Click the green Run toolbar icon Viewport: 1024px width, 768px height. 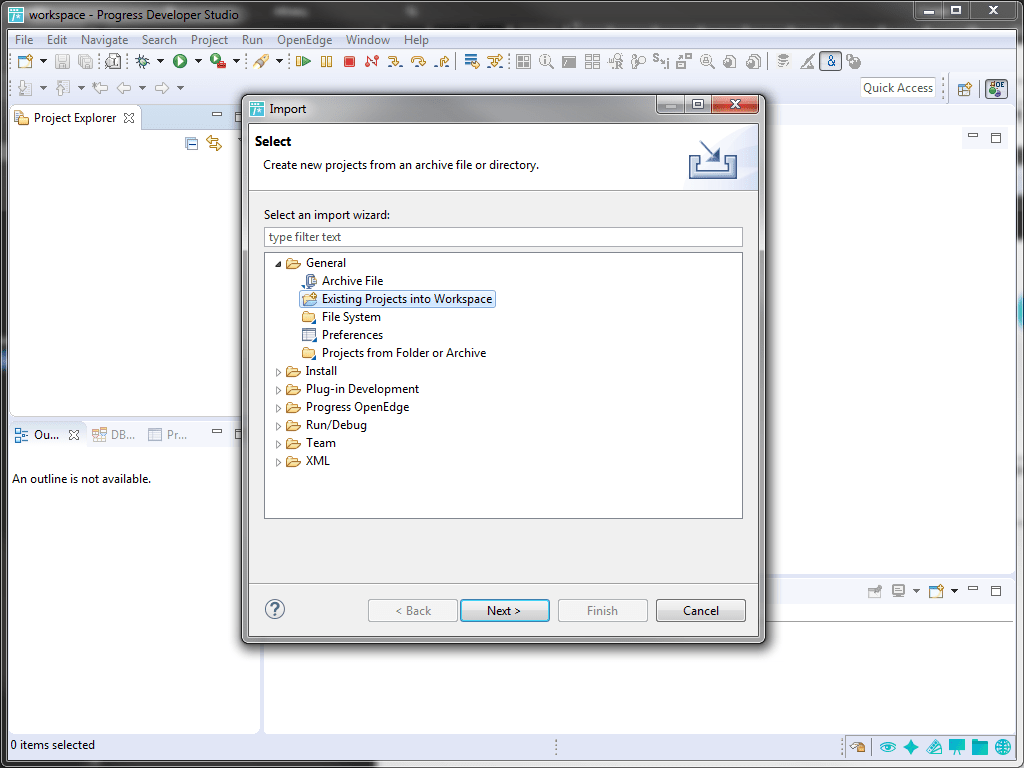(180, 62)
